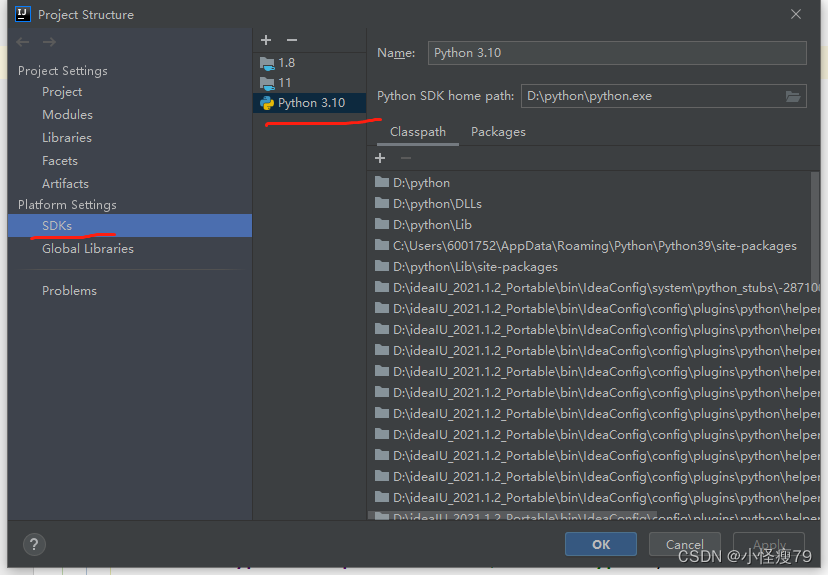The width and height of the screenshot is (828, 575).
Task: Click the folder icon beside D:\python\Lib
Action: click(x=381, y=224)
